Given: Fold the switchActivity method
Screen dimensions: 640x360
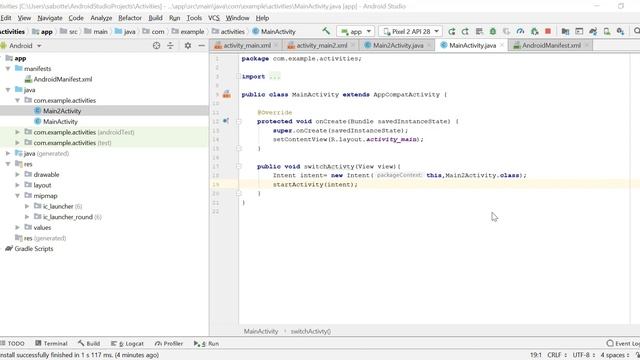Looking at the screenshot, I should tap(239, 166).
